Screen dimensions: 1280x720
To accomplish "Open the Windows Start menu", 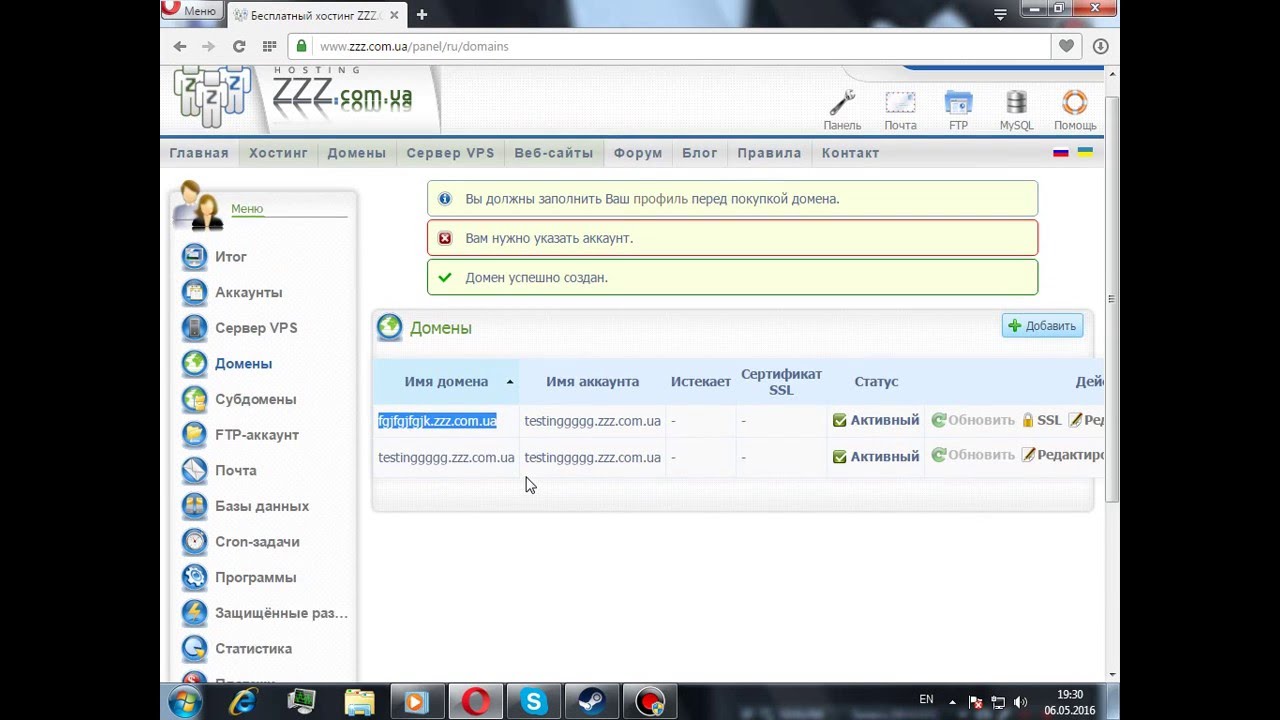I will (x=185, y=702).
